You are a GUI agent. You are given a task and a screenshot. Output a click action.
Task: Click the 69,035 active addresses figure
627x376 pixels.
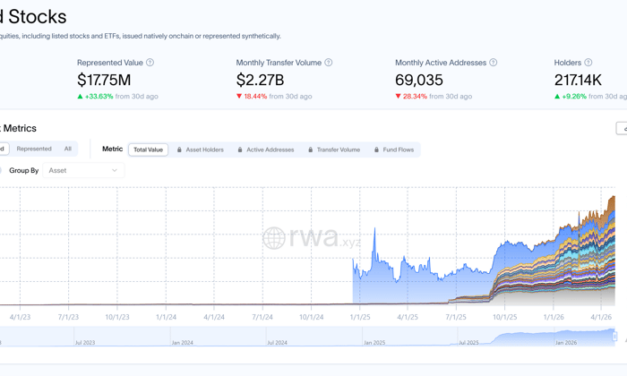pyautogui.click(x=419, y=80)
